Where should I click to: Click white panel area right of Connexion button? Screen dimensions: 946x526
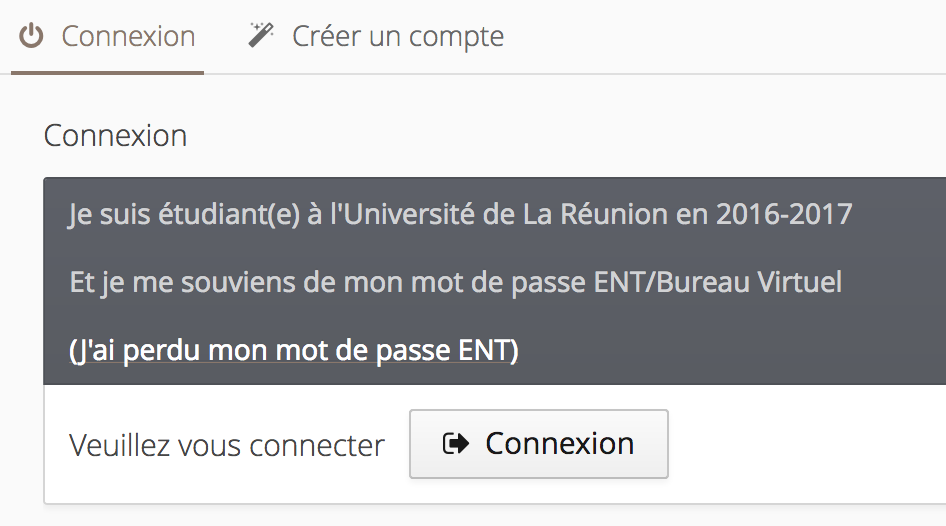[x=802, y=444]
